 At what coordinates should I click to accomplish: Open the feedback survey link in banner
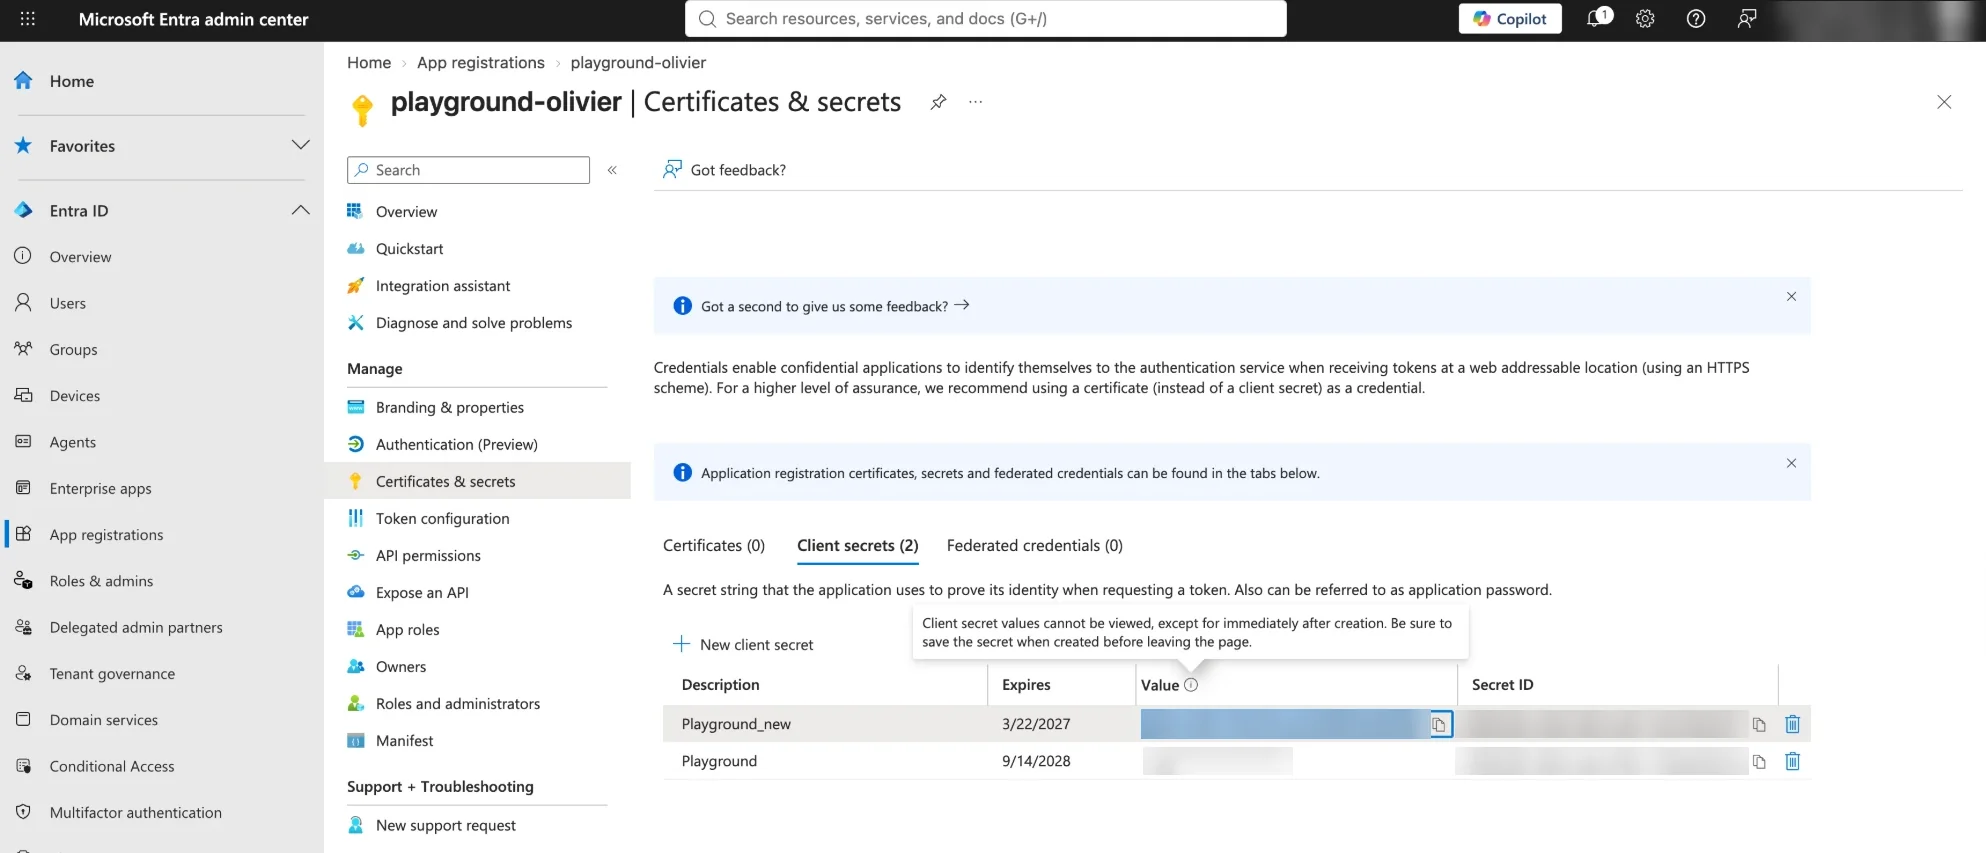[835, 306]
